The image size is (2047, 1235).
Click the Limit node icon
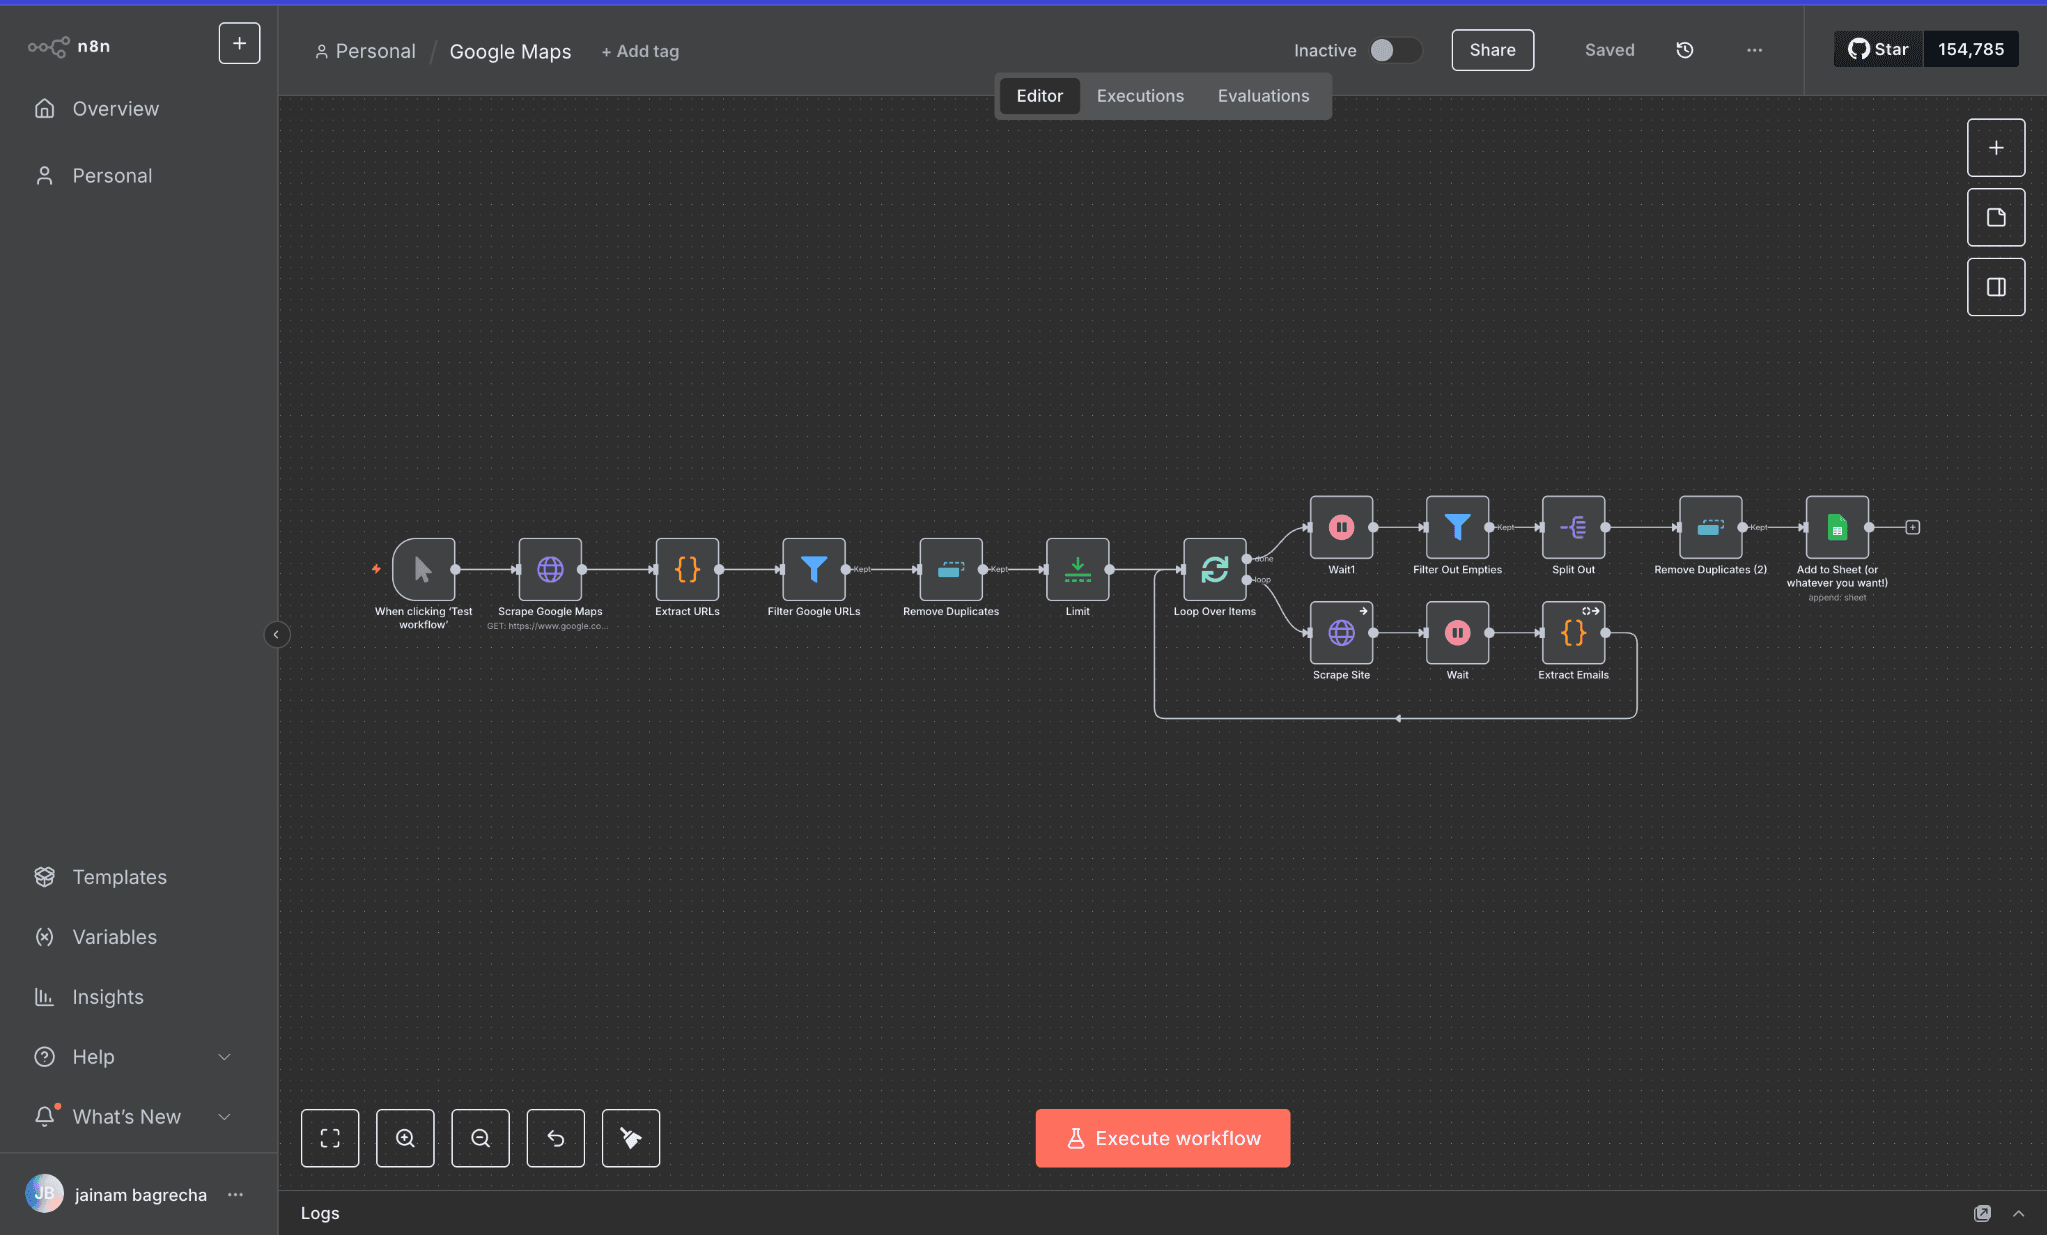pyautogui.click(x=1077, y=569)
